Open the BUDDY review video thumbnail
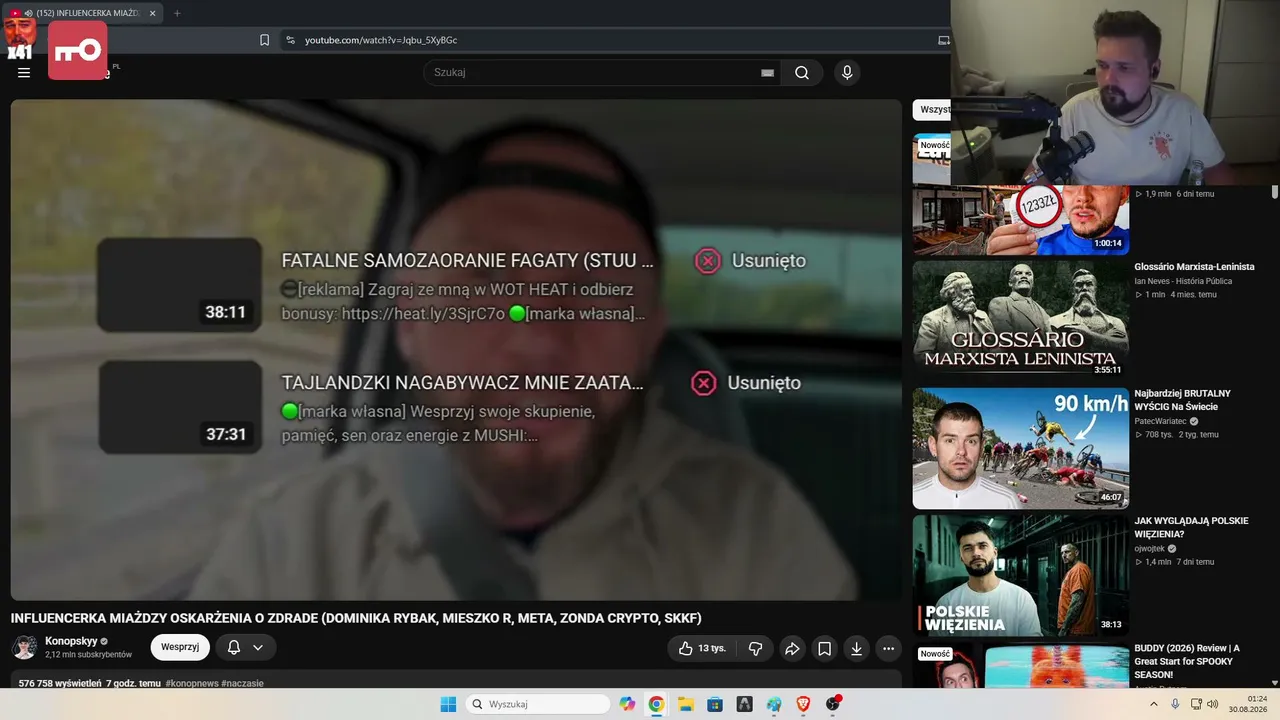 click(1021, 665)
